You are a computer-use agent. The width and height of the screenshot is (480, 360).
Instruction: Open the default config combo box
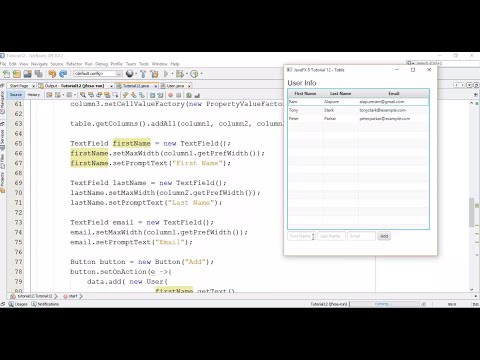coord(98,74)
